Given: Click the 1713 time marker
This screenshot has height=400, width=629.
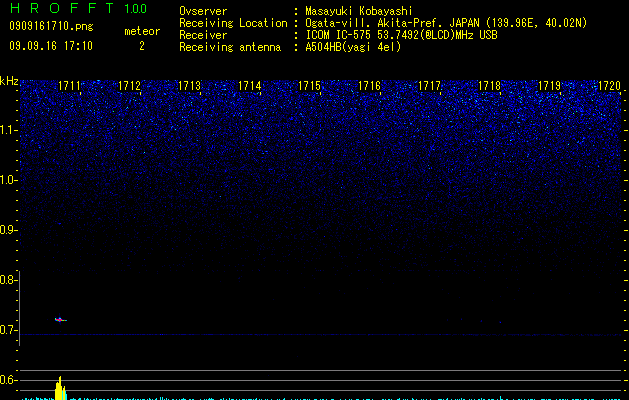Looking at the screenshot, I should point(189,85).
